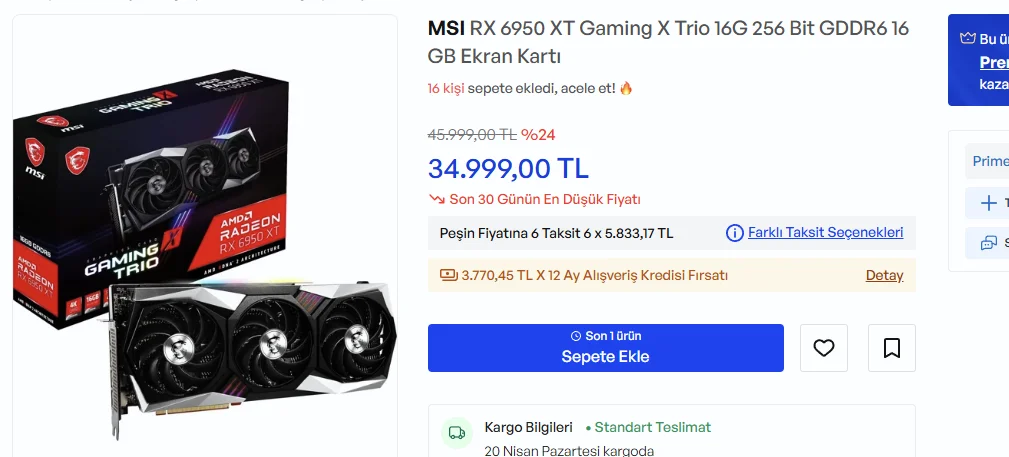Click the plus icon in right panel

pyautogui.click(x=989, y=203)
